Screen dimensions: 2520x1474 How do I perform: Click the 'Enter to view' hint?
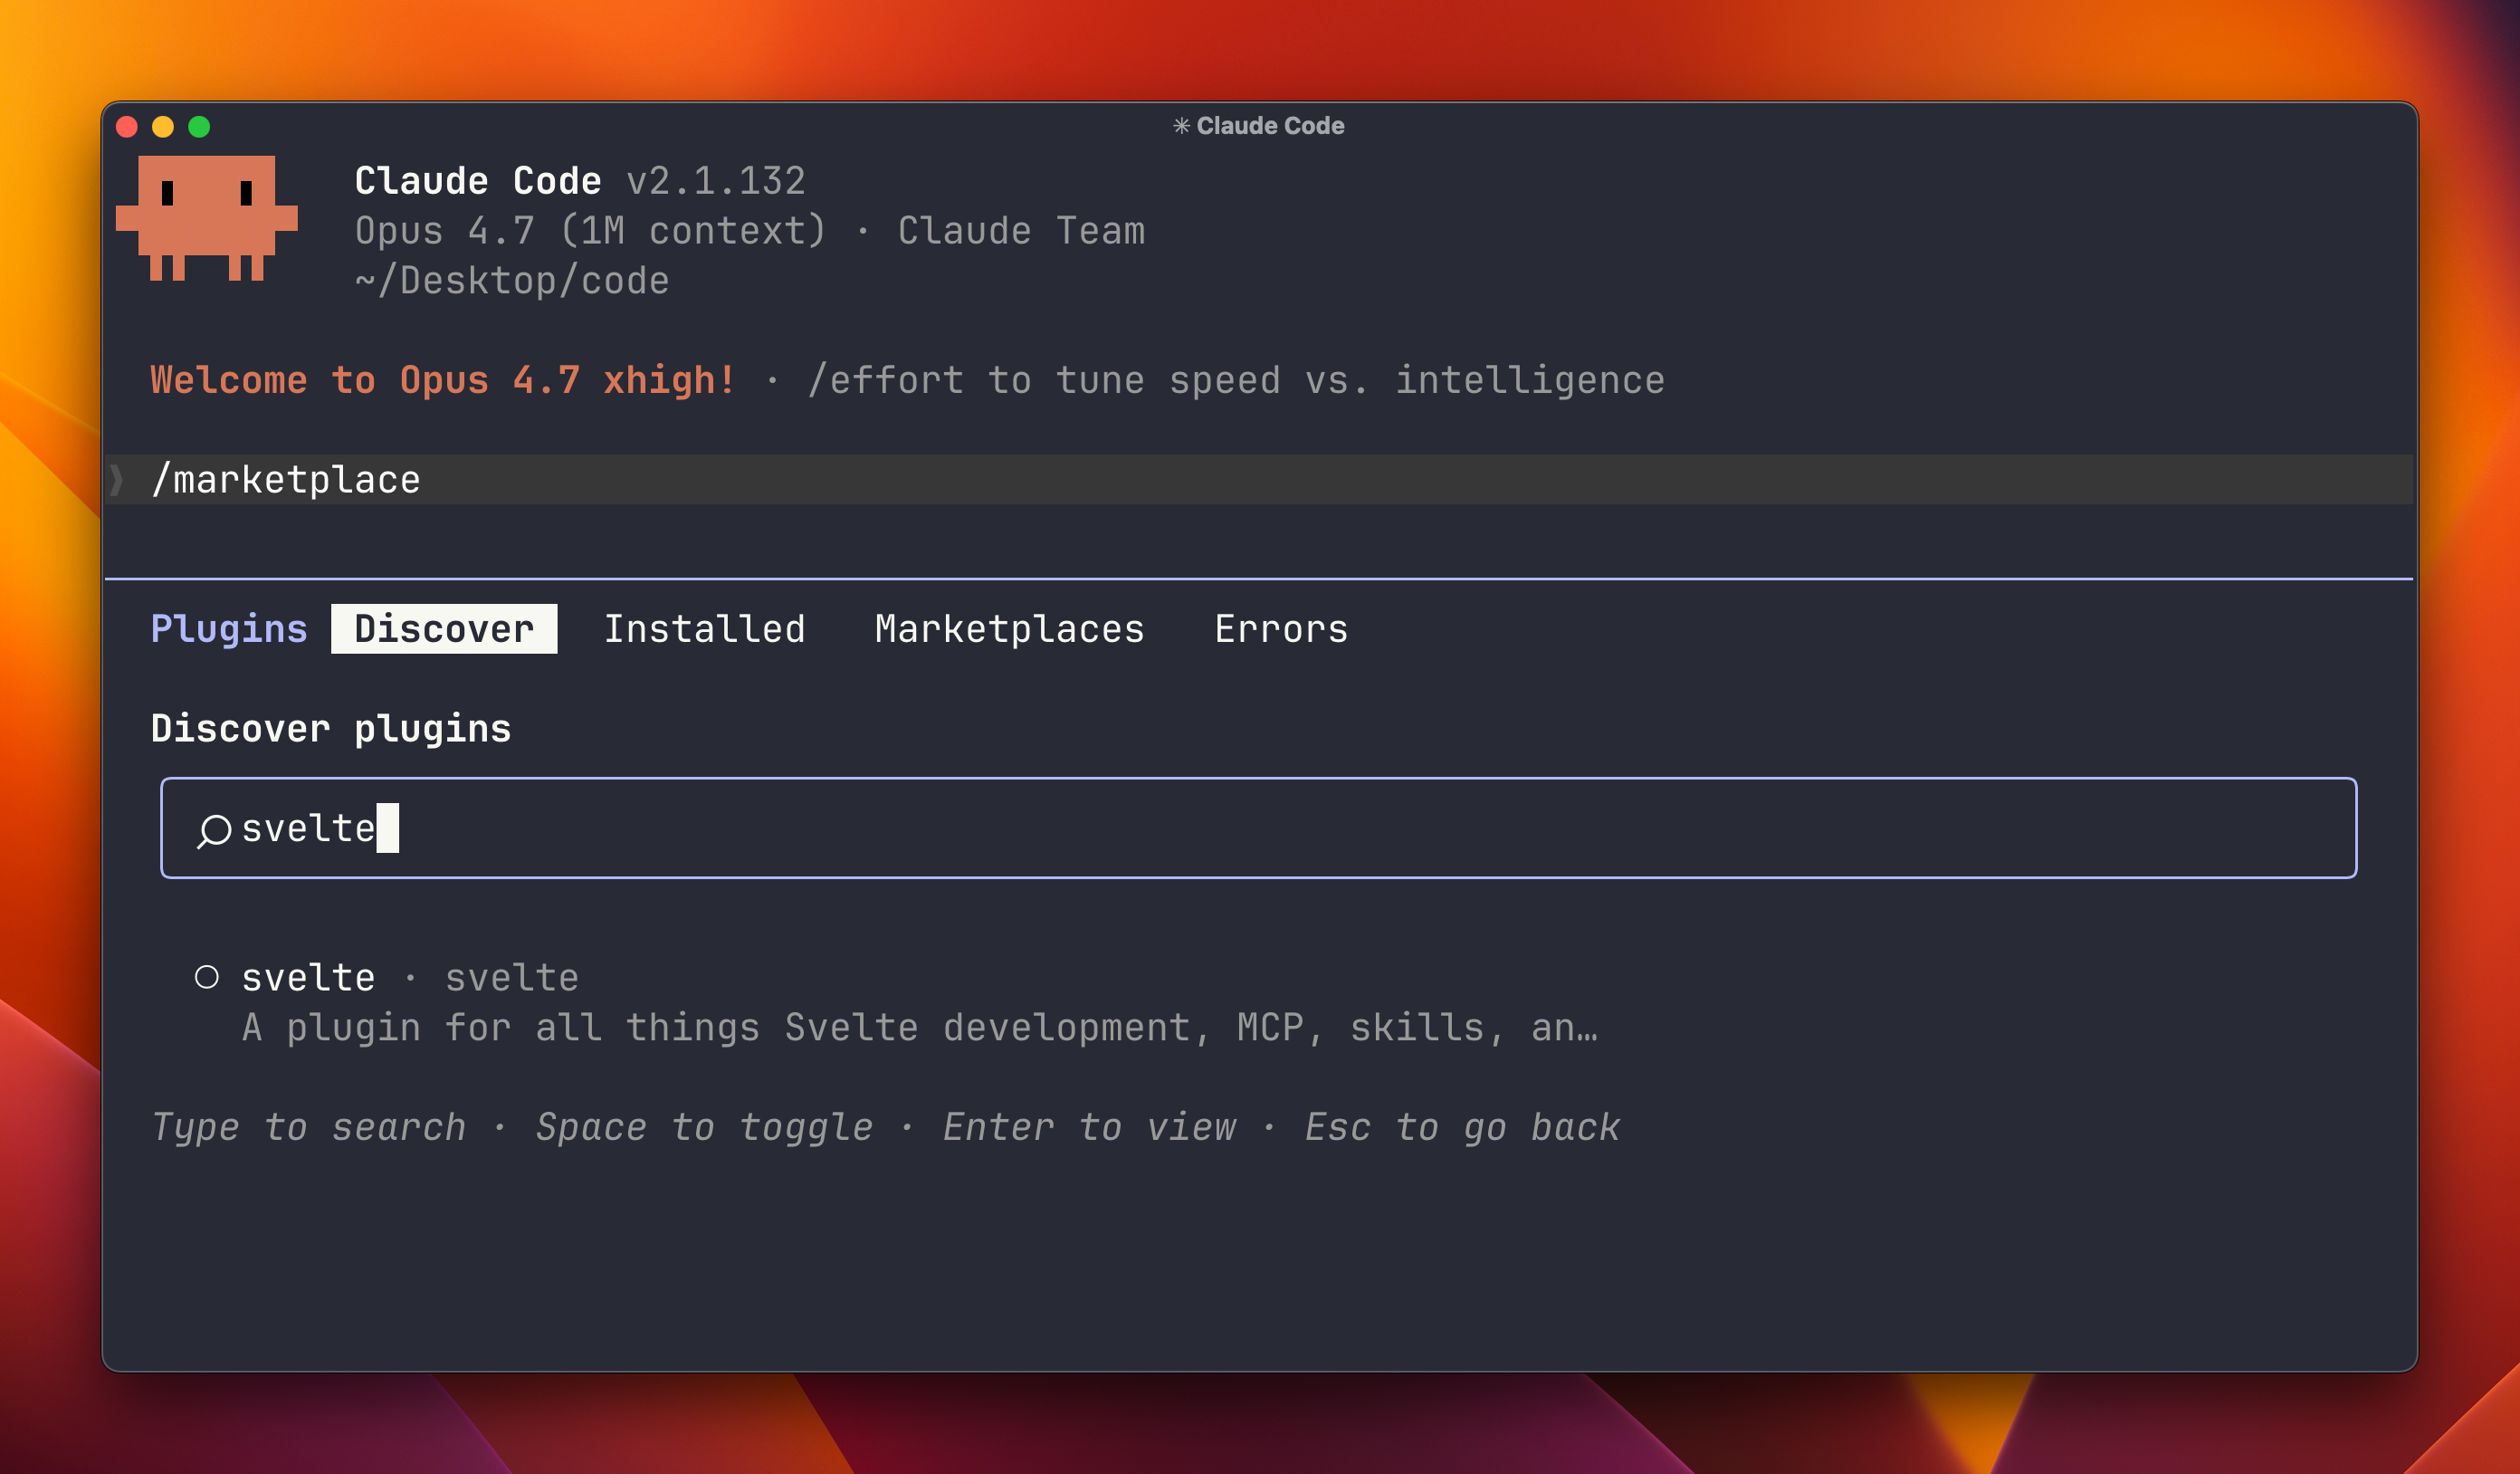[1089, 1127]
